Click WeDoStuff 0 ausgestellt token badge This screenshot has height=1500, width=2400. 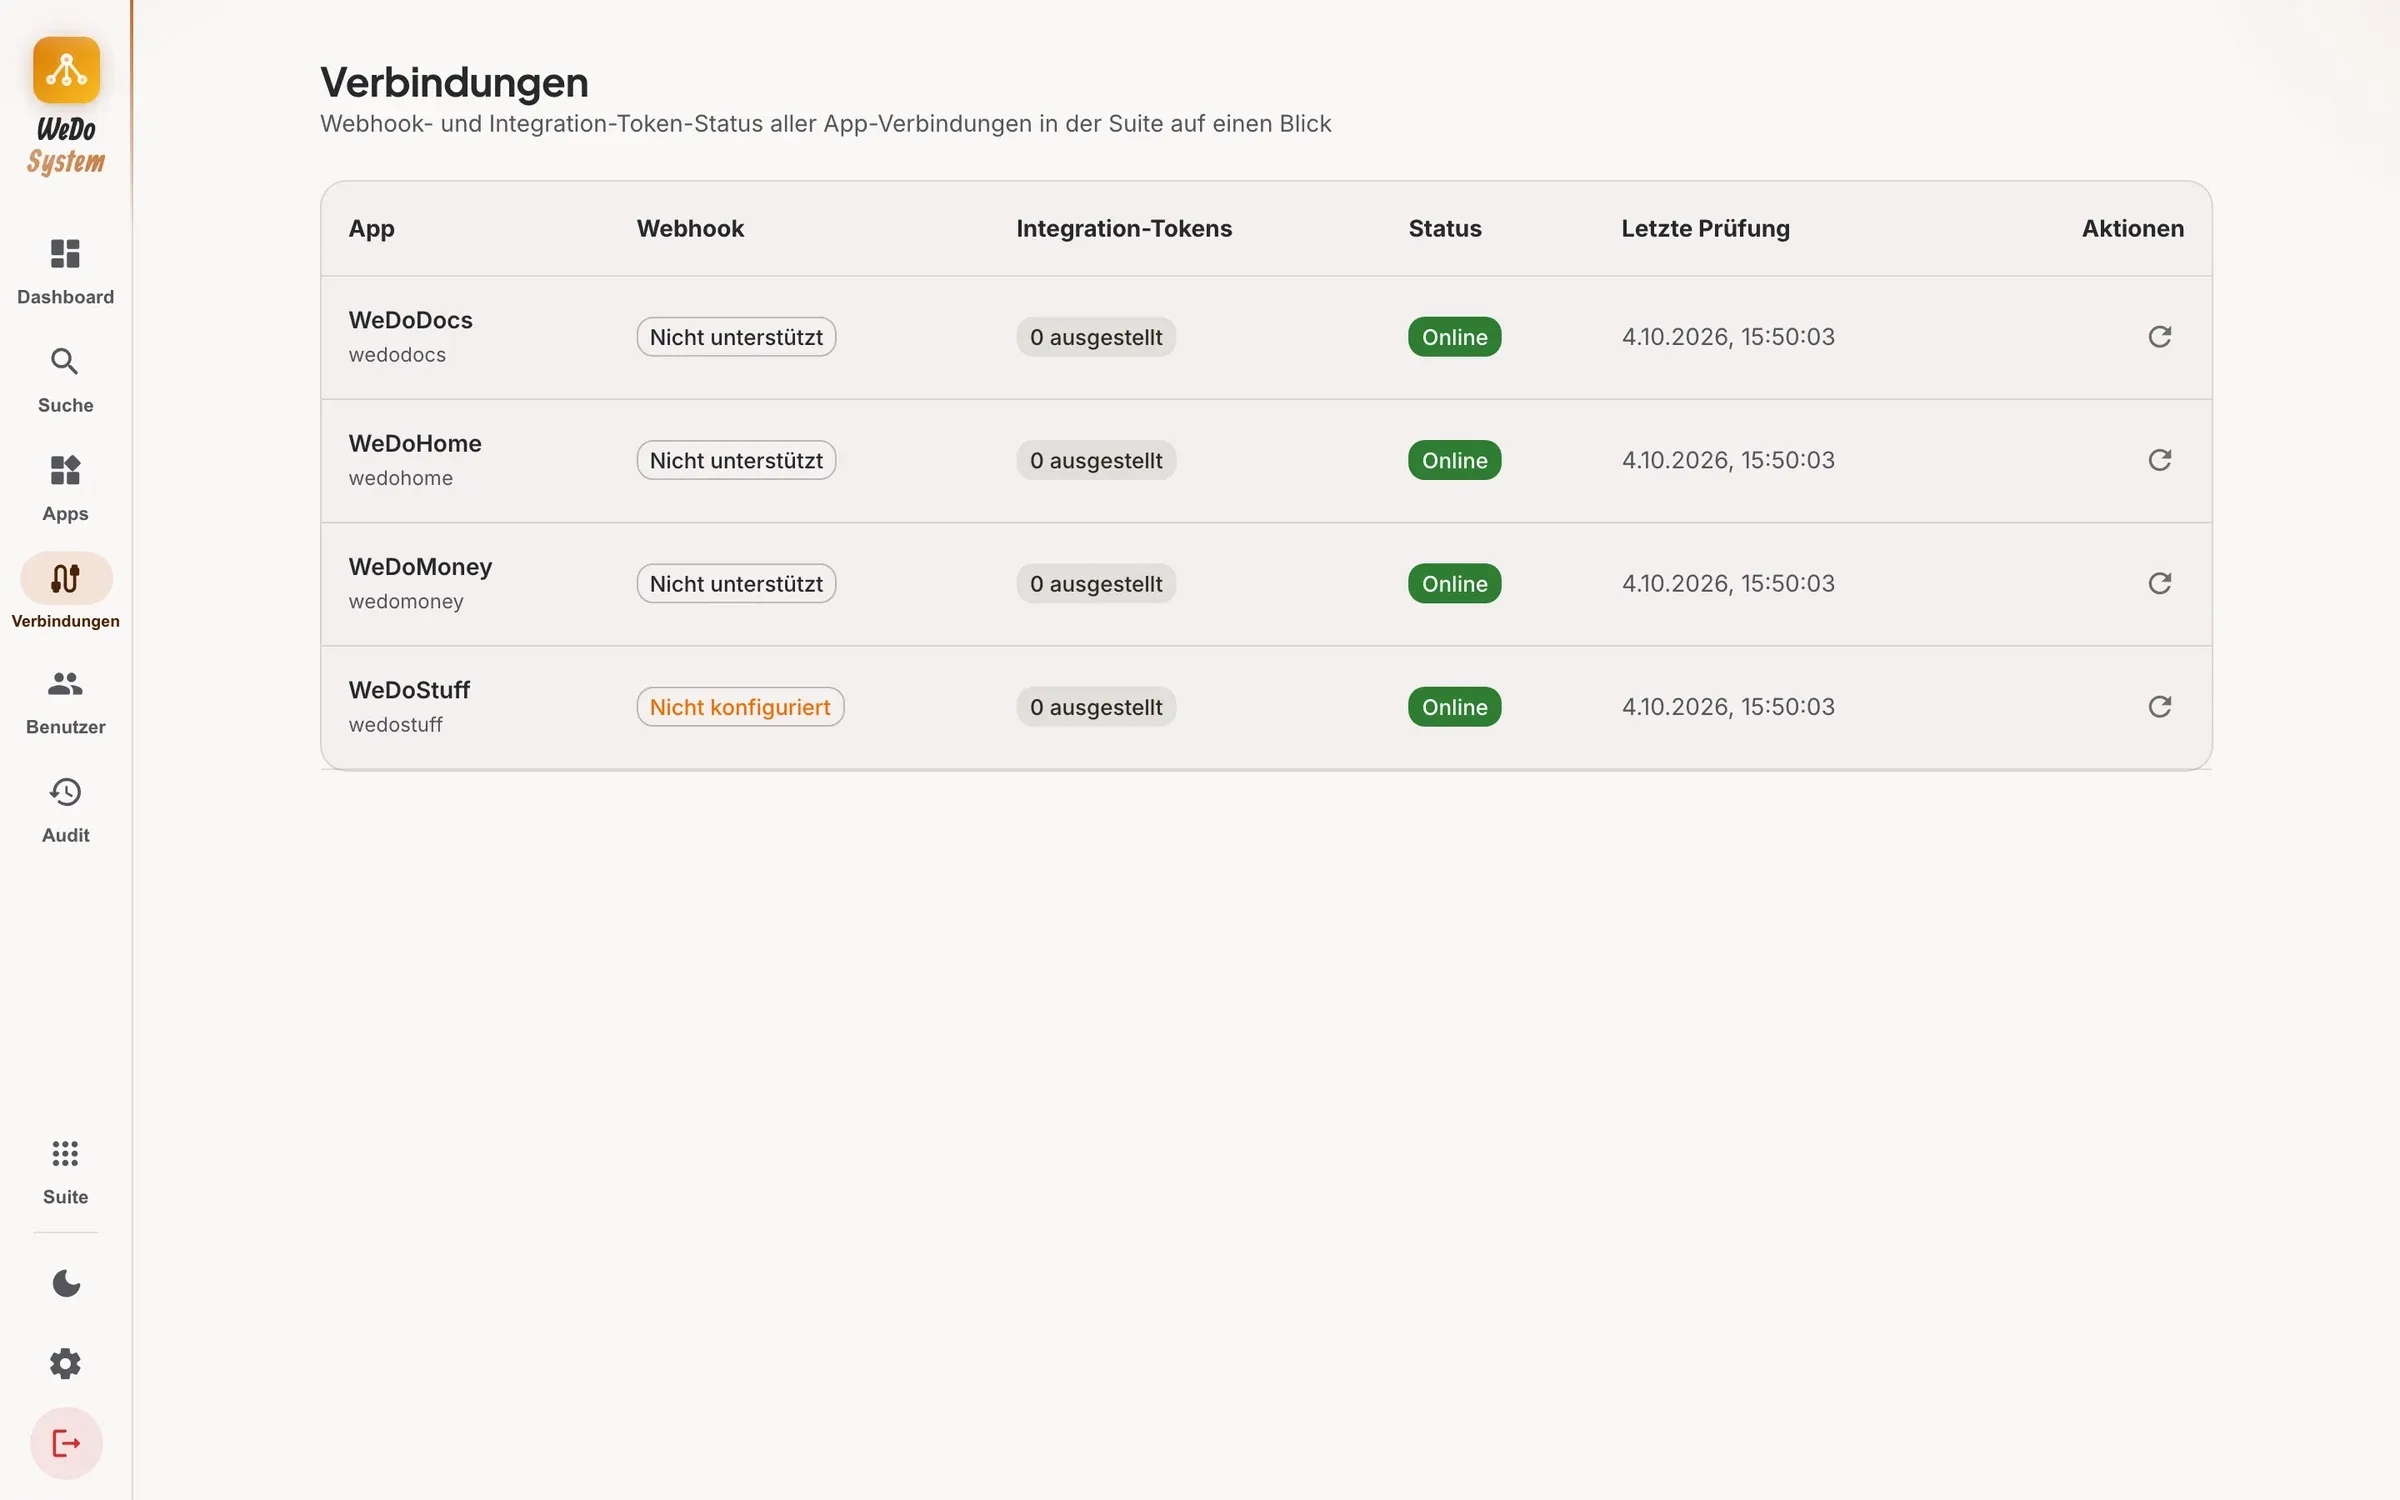point(1096,707)
